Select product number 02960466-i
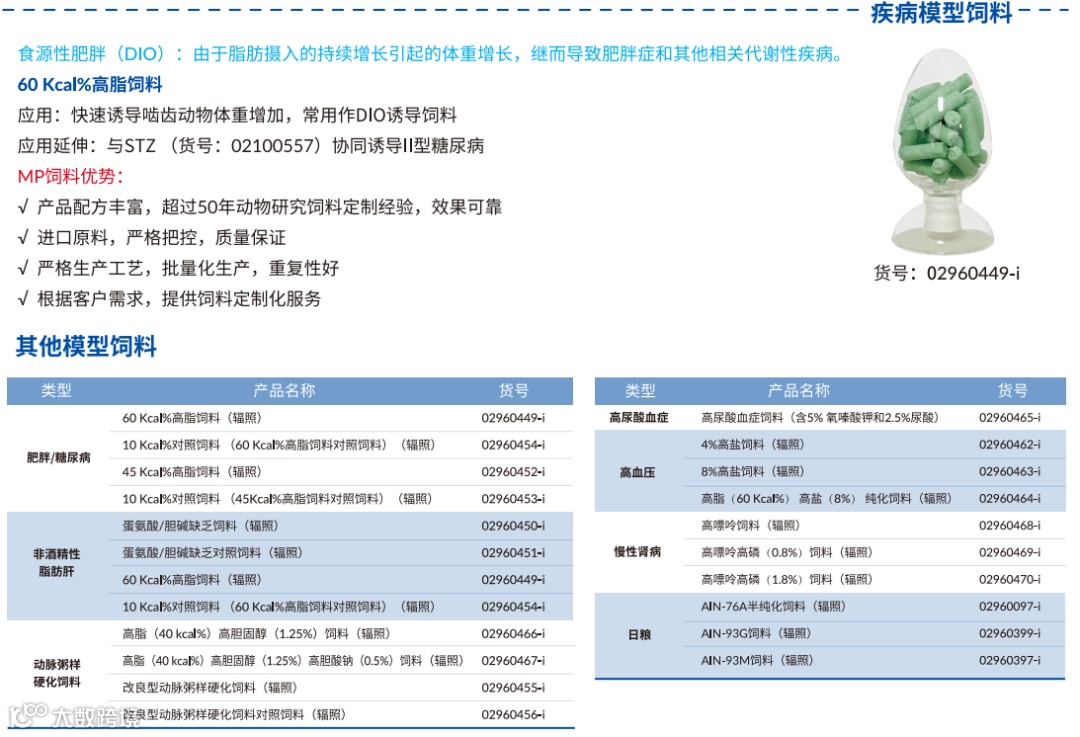The width and height of the screenshot is (1080, 737). tap(513, 634)
